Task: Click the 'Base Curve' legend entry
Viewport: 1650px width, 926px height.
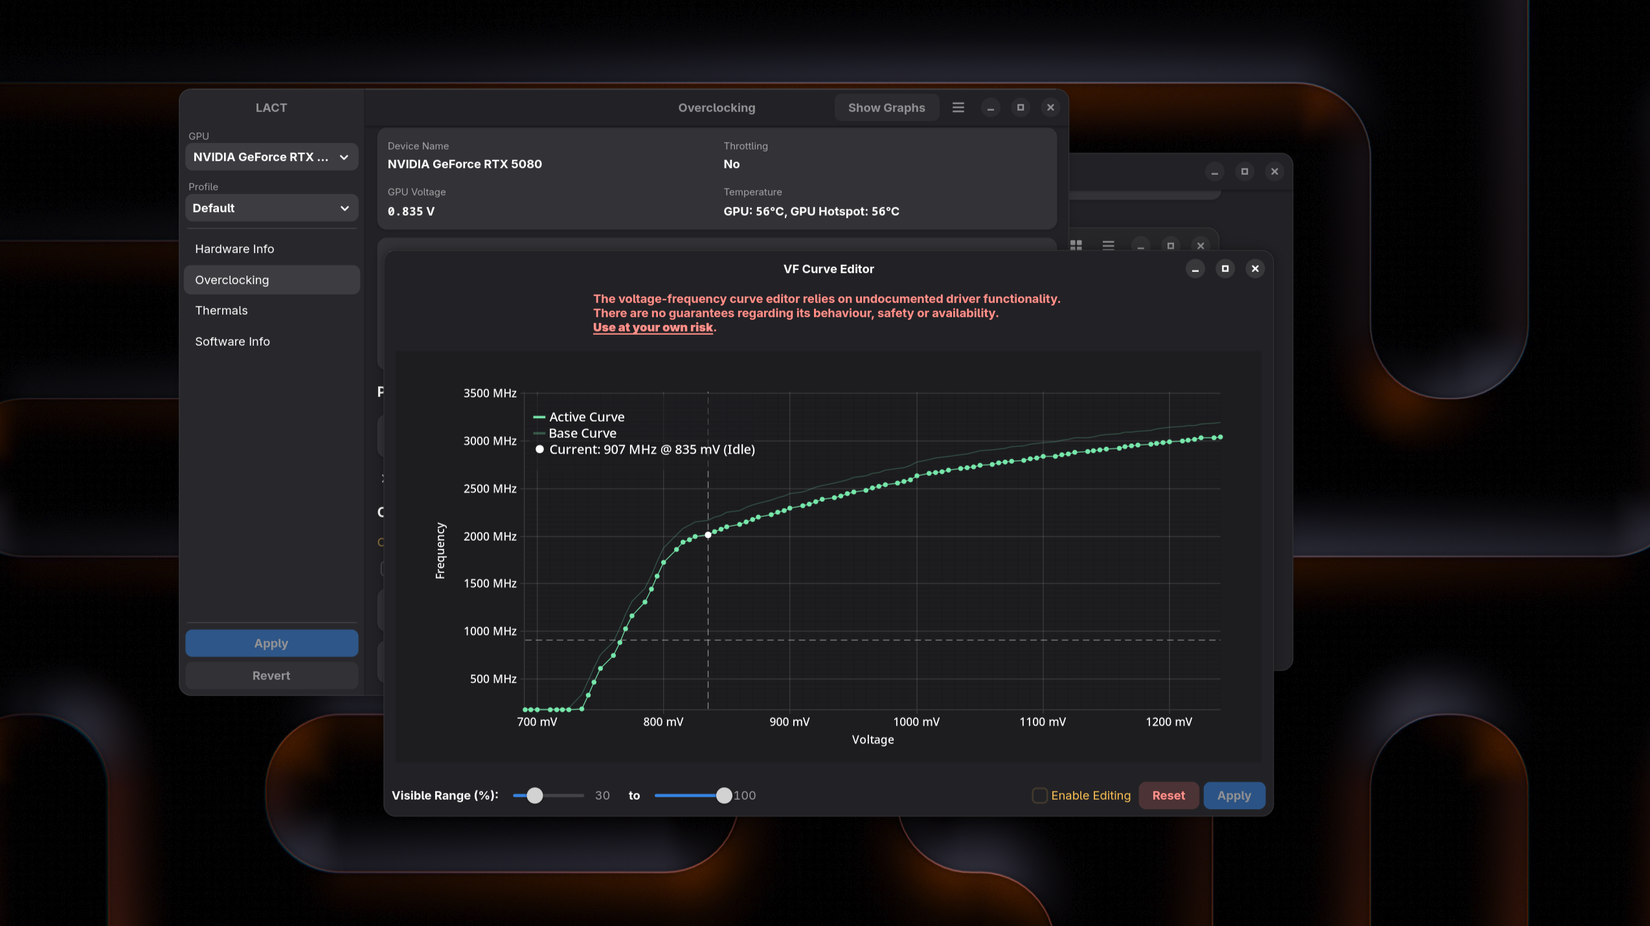Action: [x=575, y=433]
